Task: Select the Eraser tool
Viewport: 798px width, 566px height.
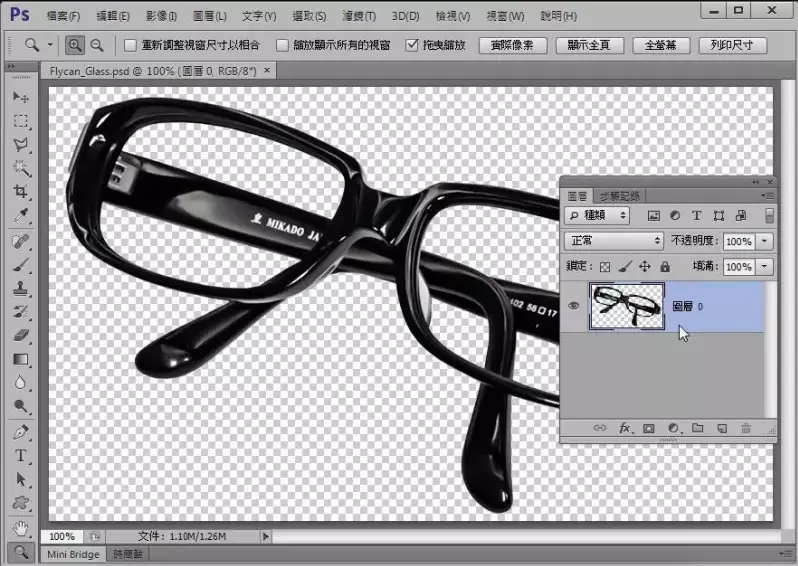Action: point(20,336)
